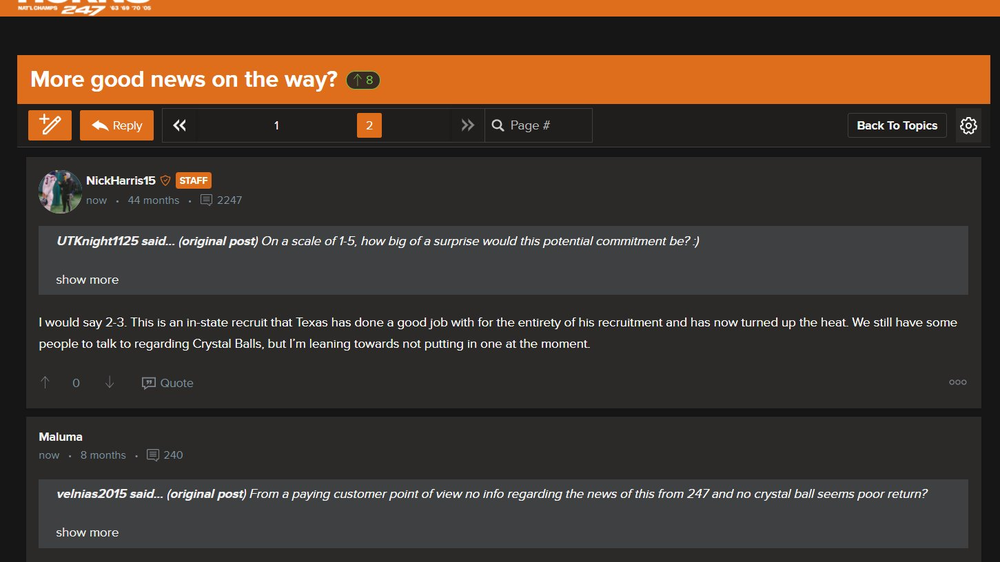Open Maluma's user profile link
This screenshot has width=1000, height=562.
pyautogui.click(x=61, y=437)
